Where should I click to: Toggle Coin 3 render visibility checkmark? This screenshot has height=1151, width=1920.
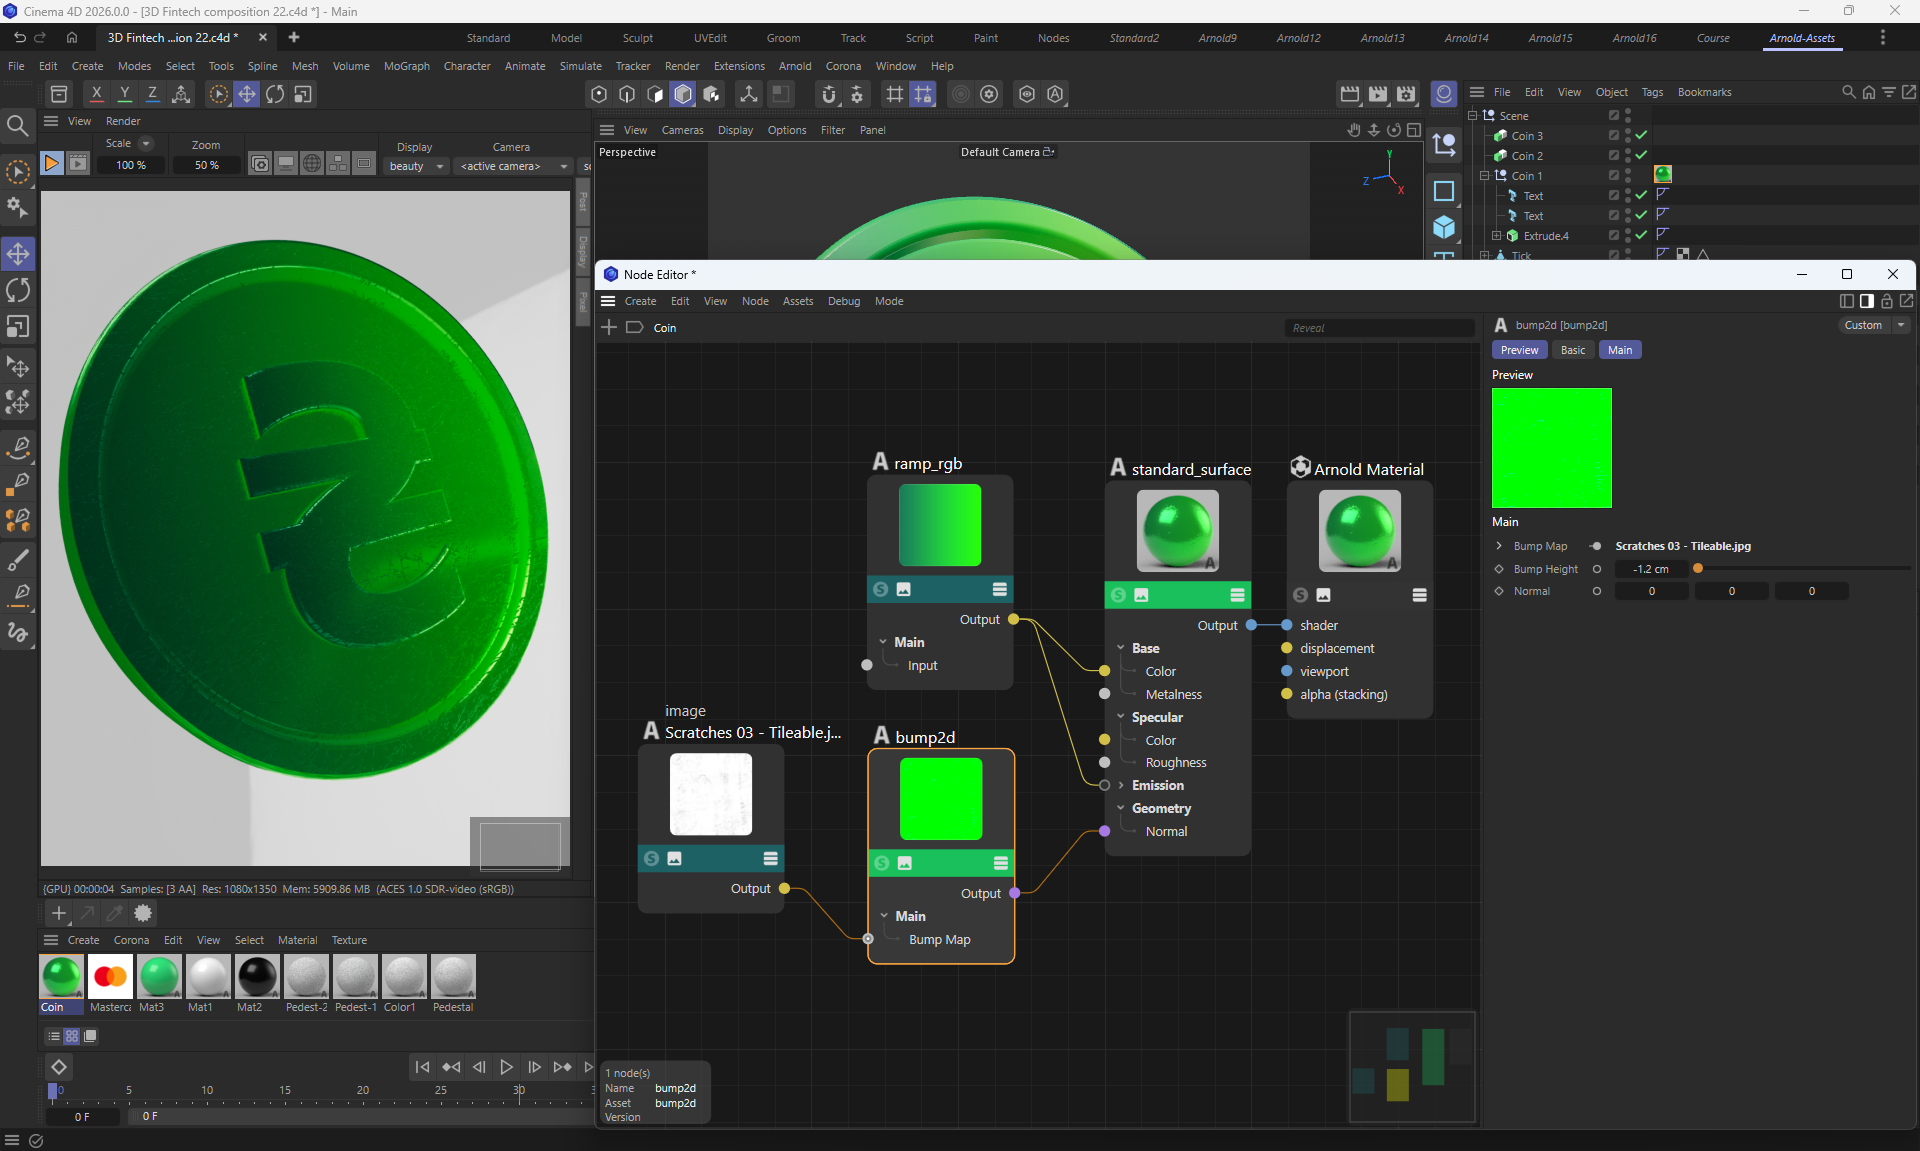click(x=1641, y=135)
